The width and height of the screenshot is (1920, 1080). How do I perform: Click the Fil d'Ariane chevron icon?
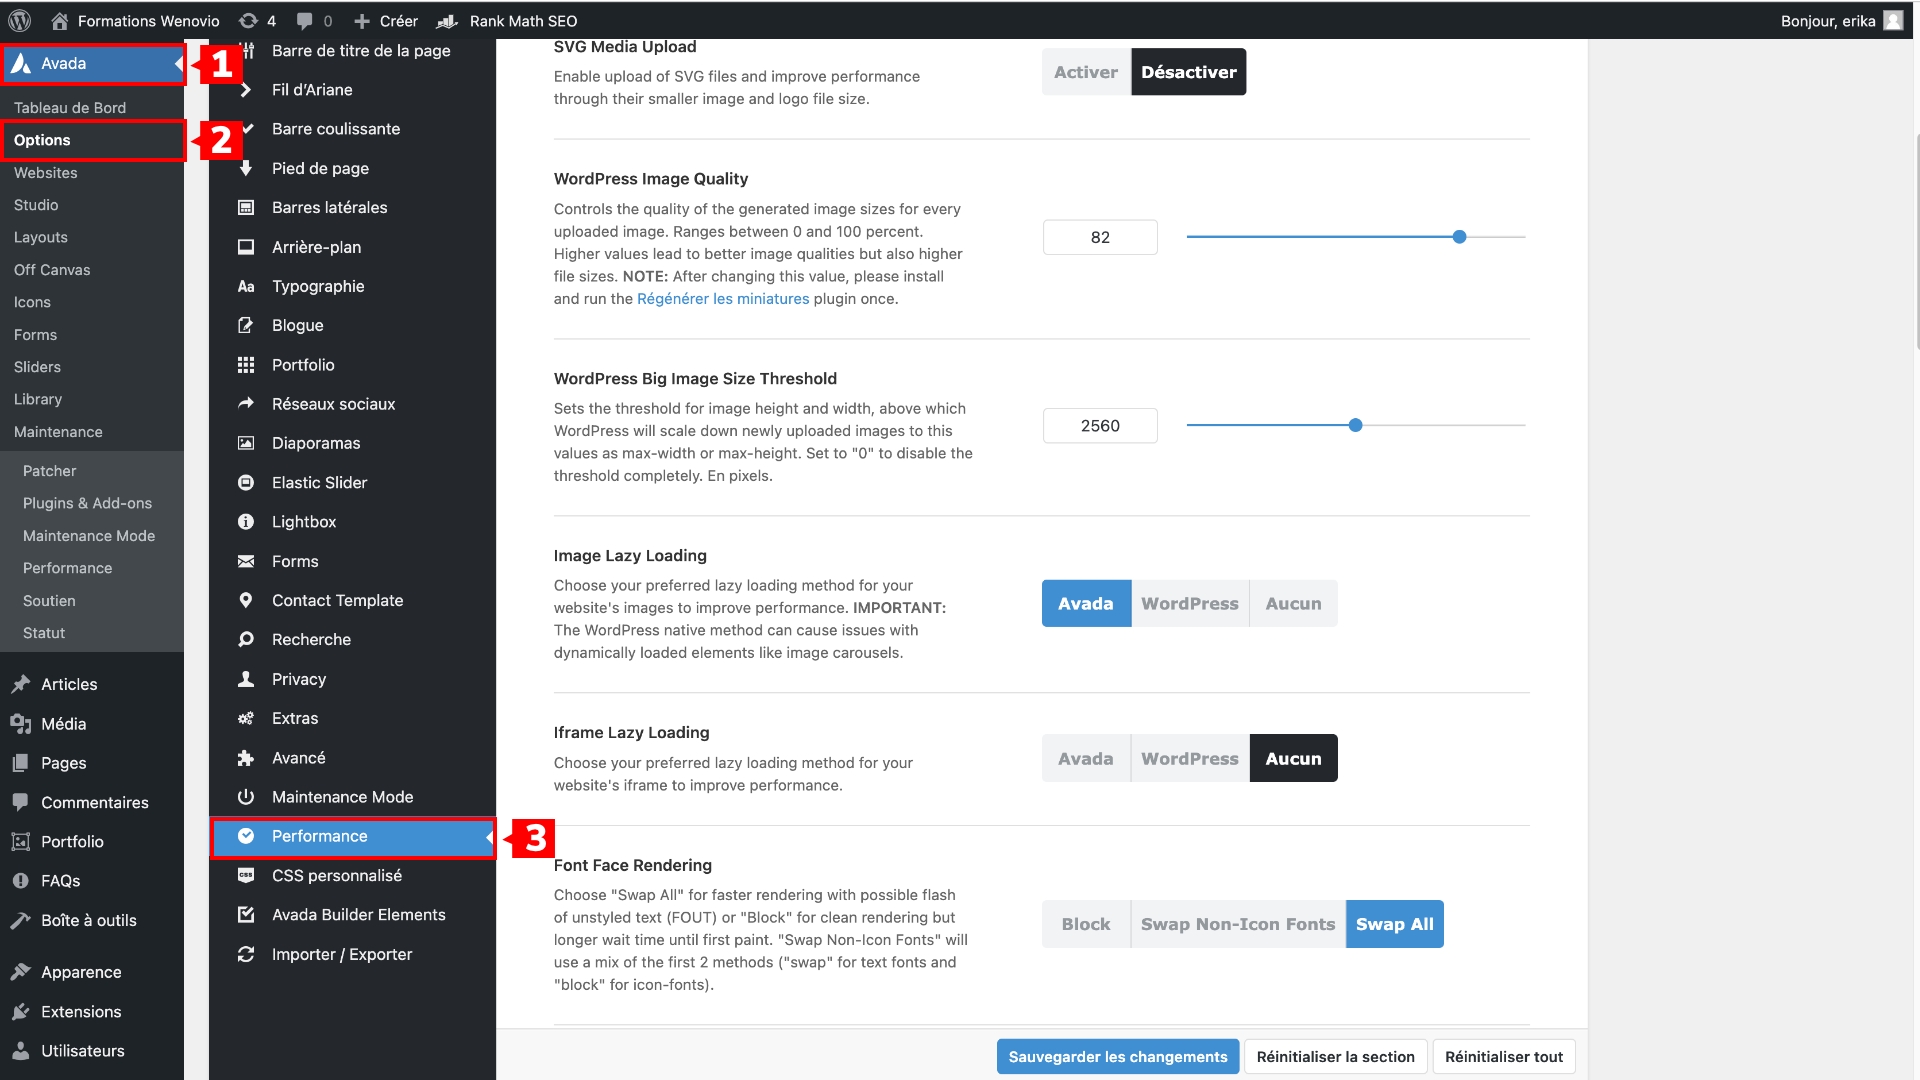coord(246,90)
